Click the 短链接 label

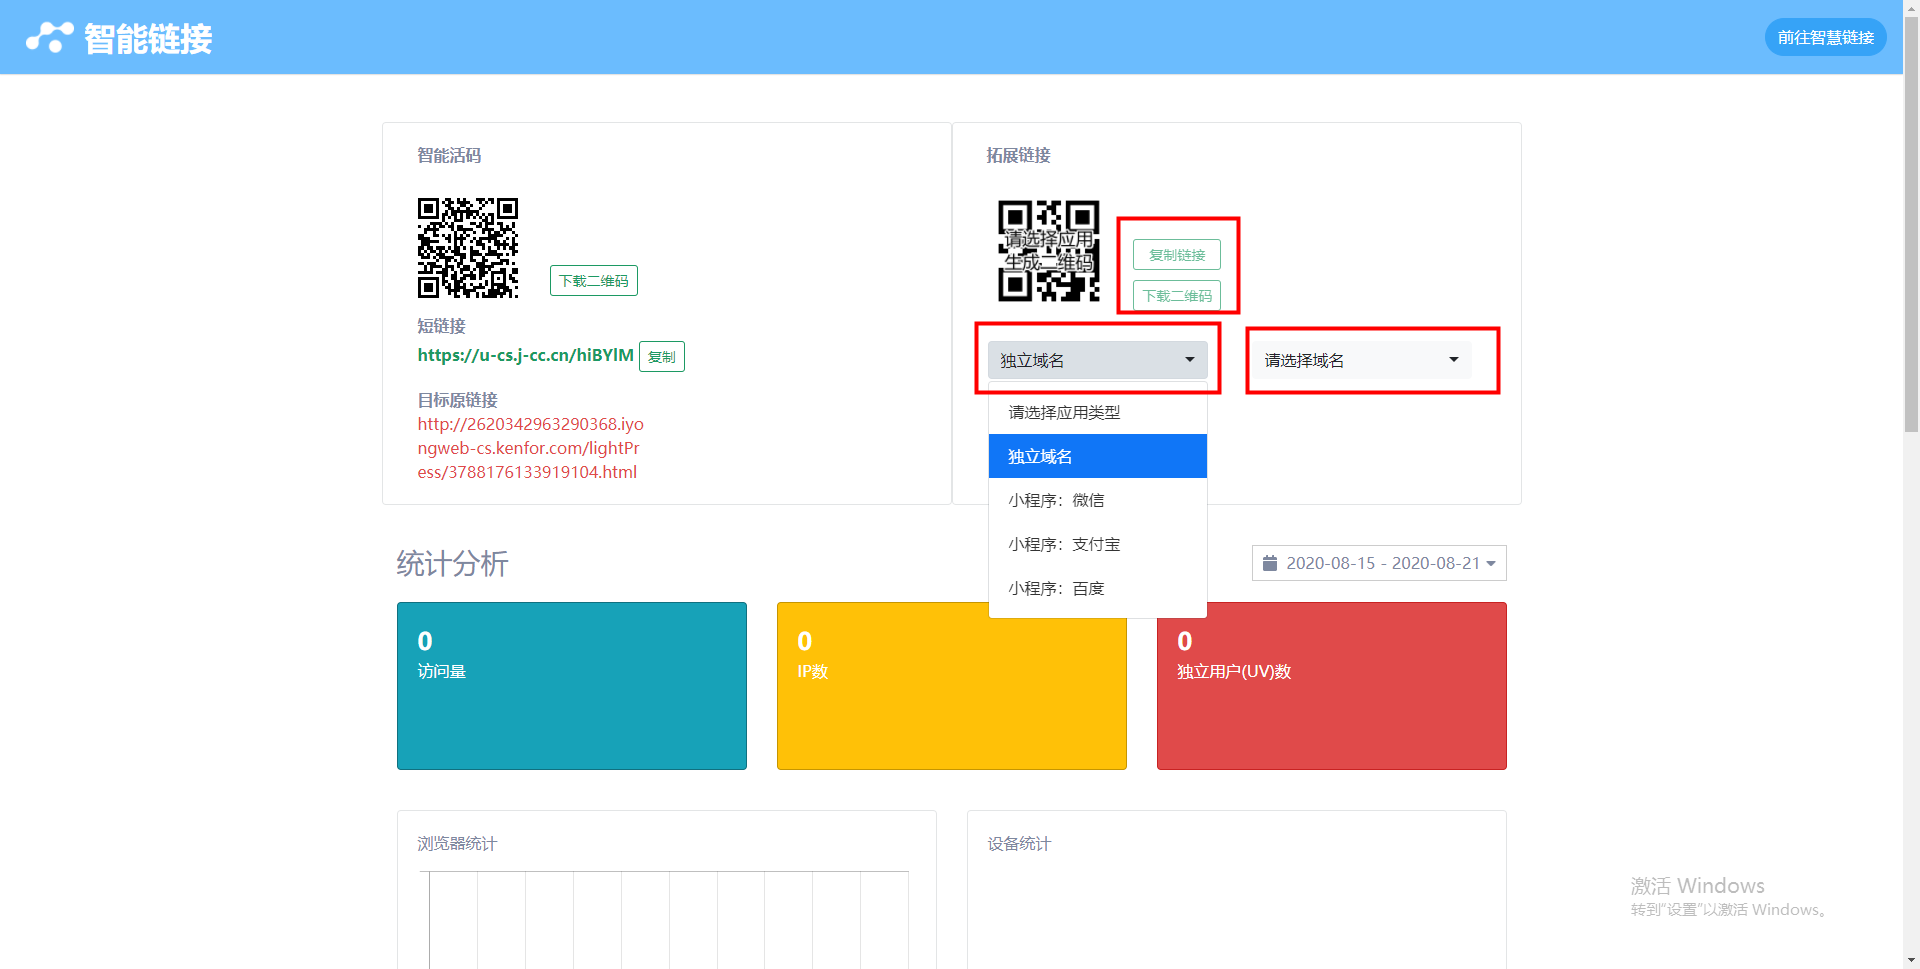tap(441, 326)
